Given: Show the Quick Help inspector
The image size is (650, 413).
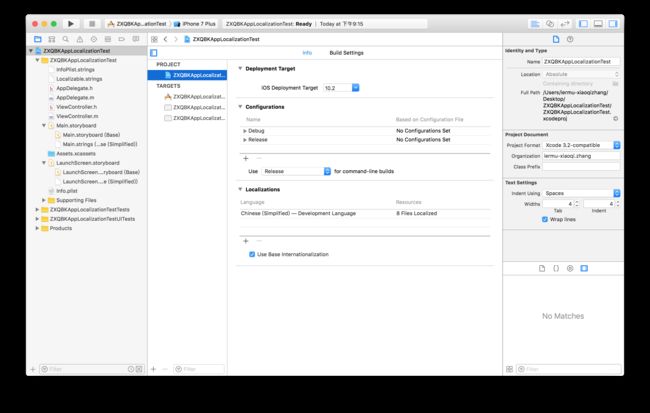Looking at the screenshot, I should point(570,39).
